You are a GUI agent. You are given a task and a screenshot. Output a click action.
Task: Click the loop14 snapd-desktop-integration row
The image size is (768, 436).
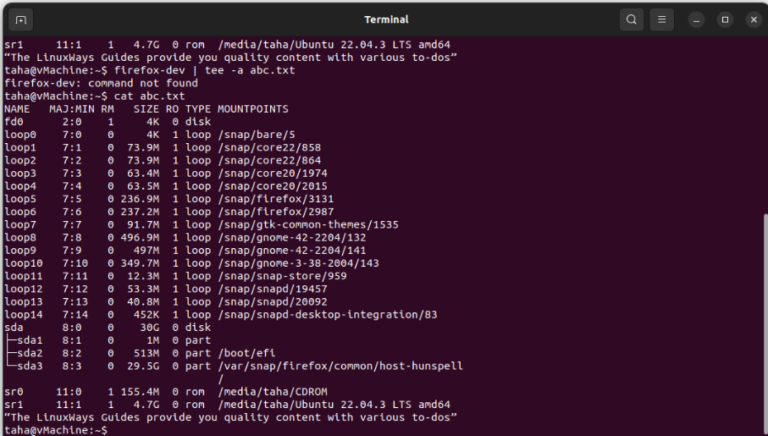pos(220,315)
